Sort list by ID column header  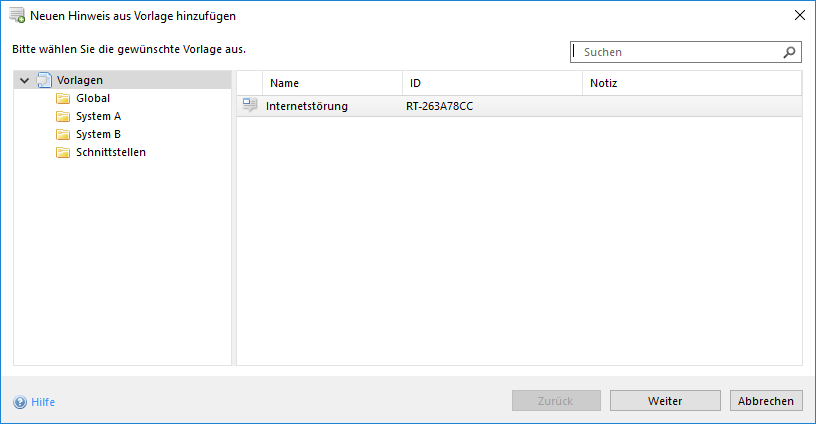[x=415, y=83]
